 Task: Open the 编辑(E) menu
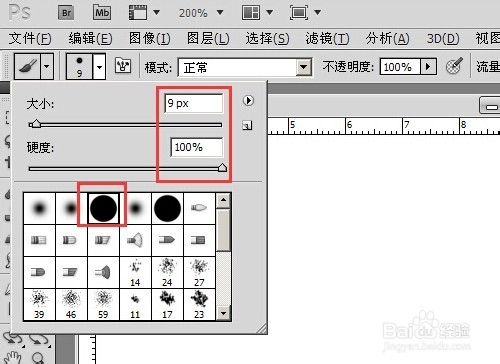point(90,38)
